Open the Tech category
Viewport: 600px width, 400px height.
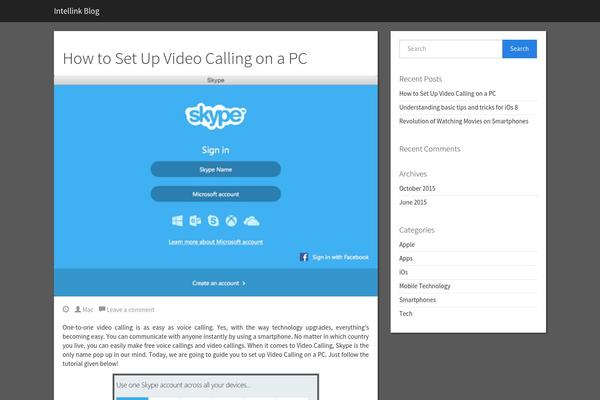coord(406,313)
